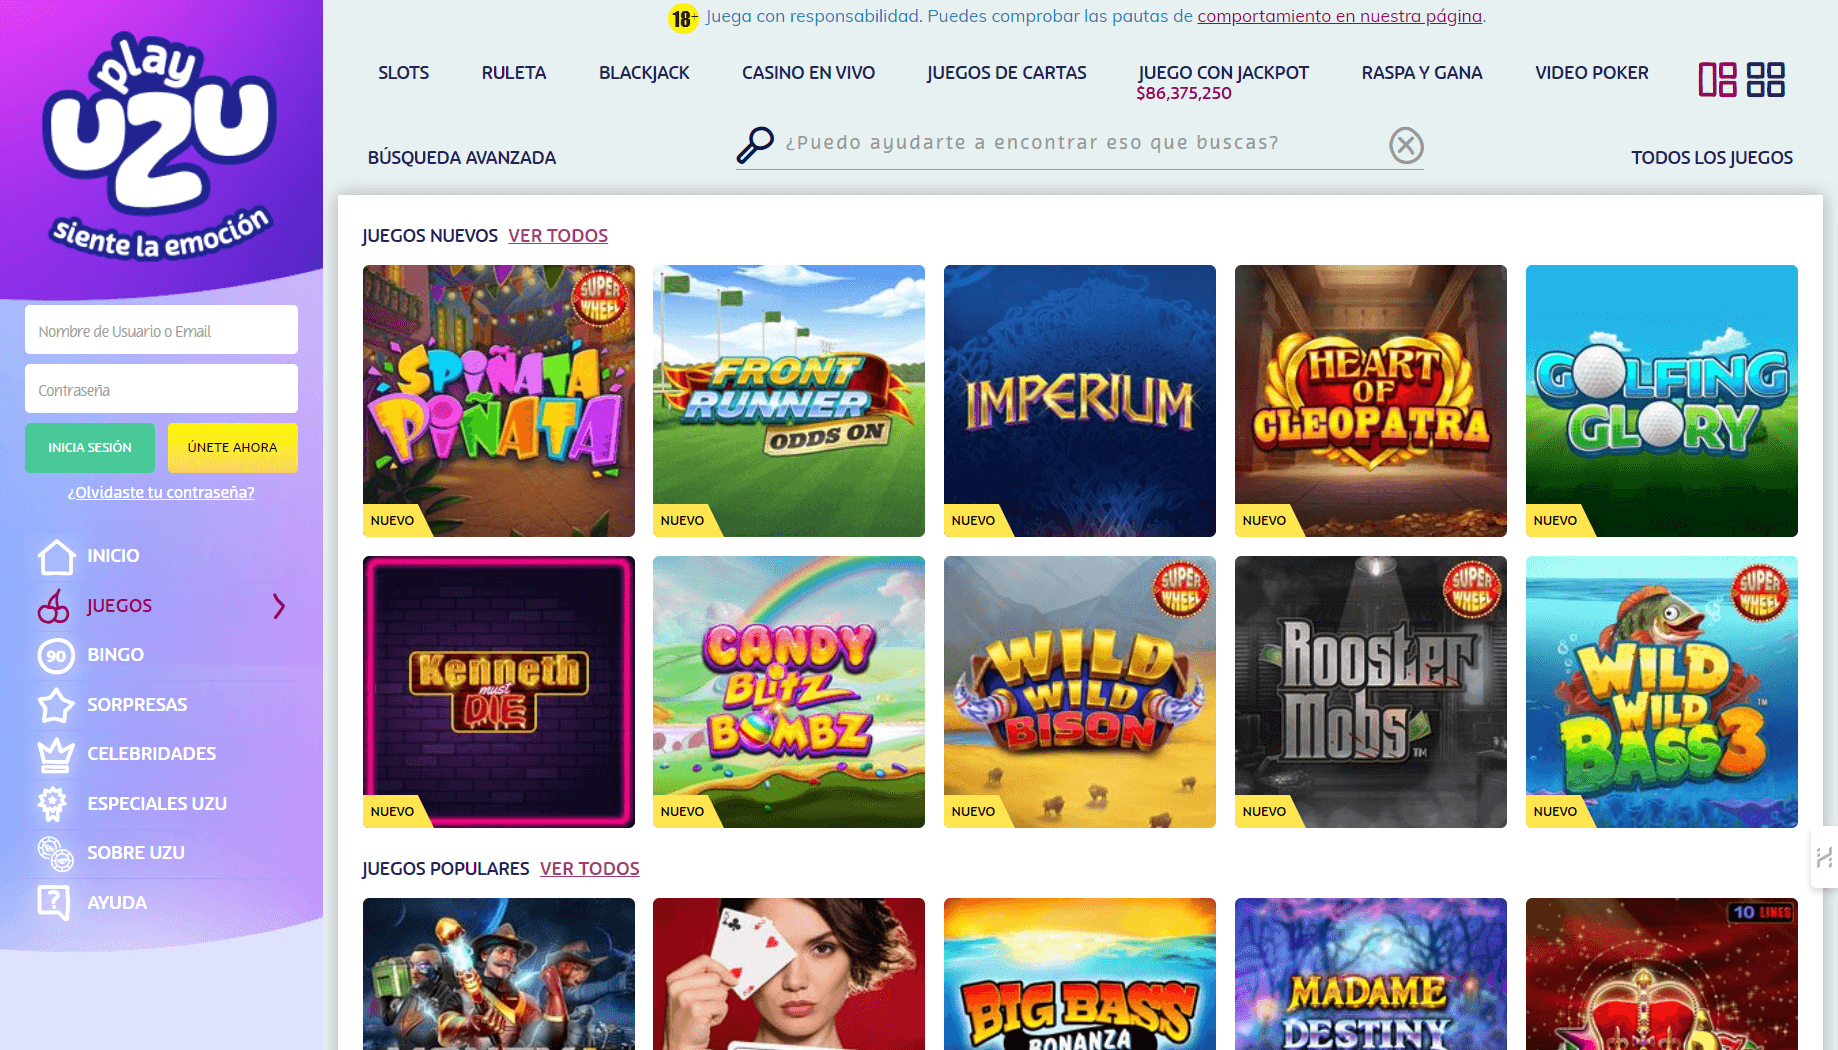Open the ¿Olvidaste tu contraseña? link
The width and height of the screenshot is (1838, 1050).
[x=161, y=492]
